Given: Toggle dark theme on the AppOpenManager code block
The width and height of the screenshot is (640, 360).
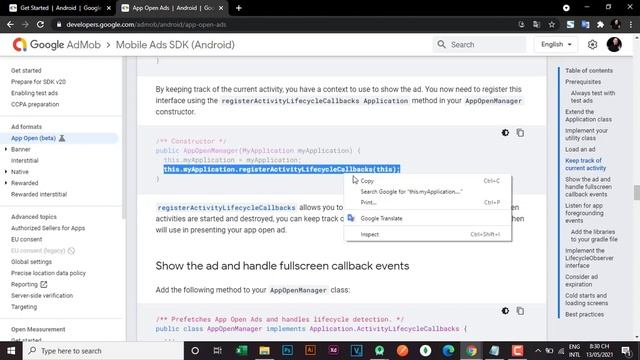Looking at the screenshot, I should (x=505, y=311).
